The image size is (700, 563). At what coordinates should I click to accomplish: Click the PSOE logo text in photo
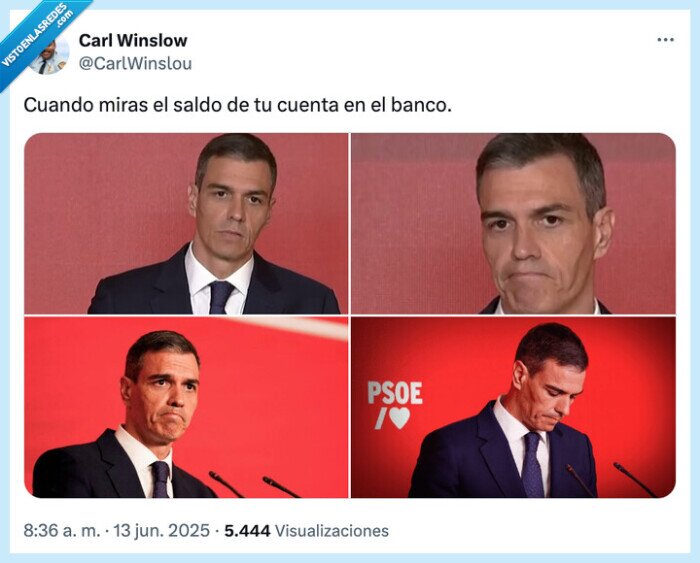pos(395,393)
